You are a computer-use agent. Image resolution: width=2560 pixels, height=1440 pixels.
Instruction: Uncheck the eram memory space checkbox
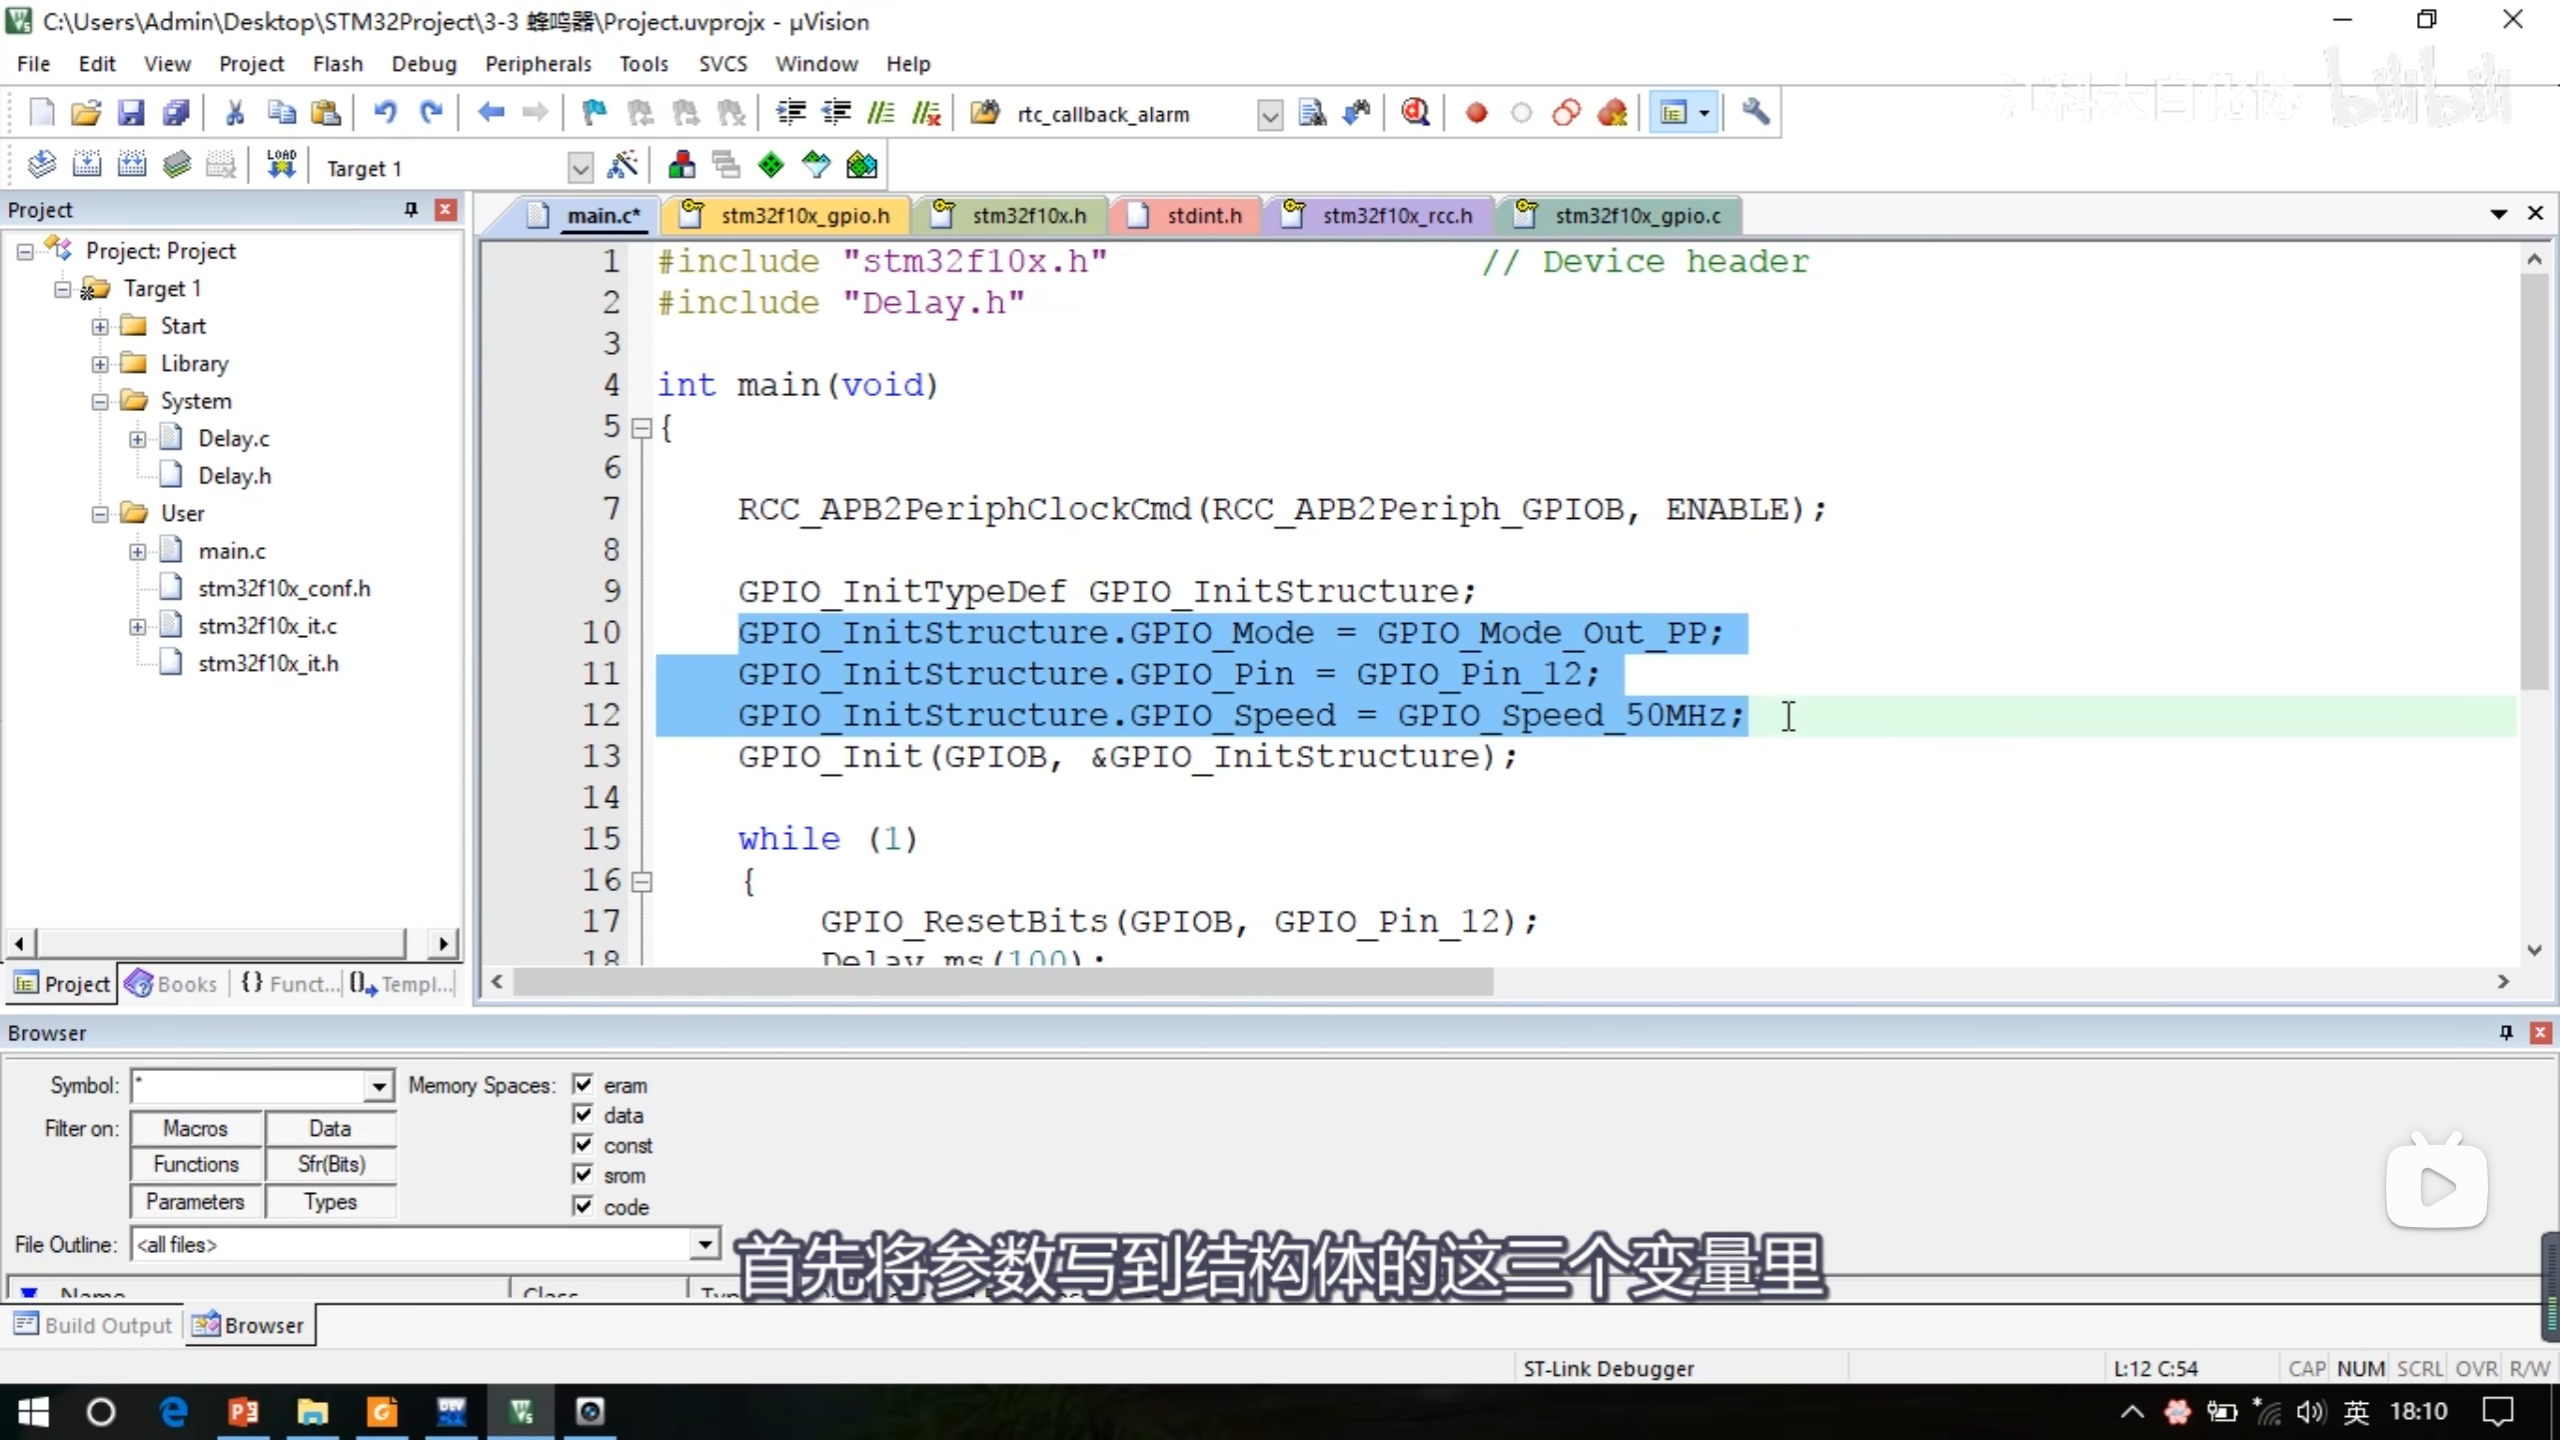tap(583, 1085)
